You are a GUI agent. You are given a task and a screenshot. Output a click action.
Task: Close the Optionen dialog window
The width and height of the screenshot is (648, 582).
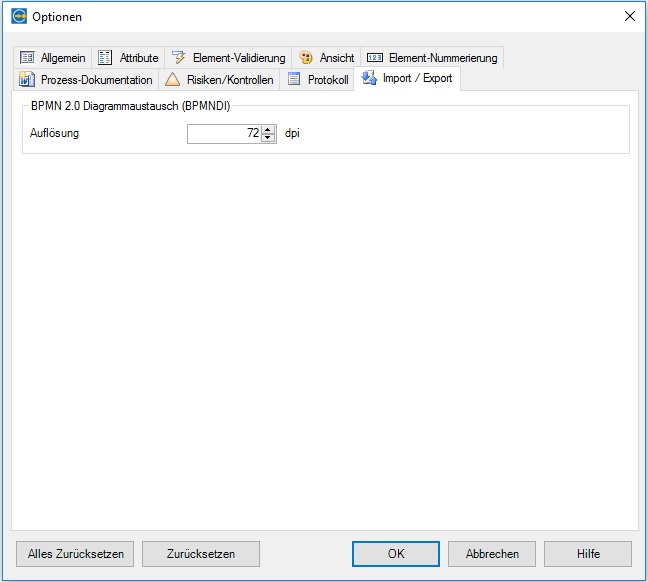coord(630,17)
